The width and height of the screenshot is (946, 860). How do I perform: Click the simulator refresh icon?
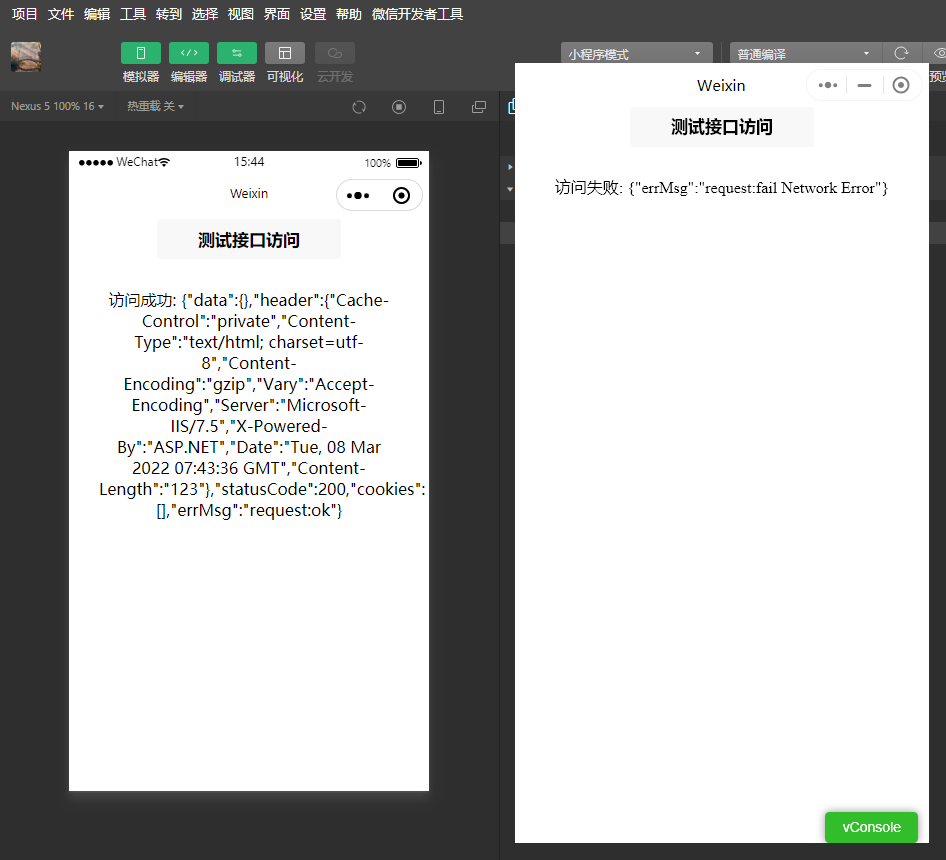(359, 107)
